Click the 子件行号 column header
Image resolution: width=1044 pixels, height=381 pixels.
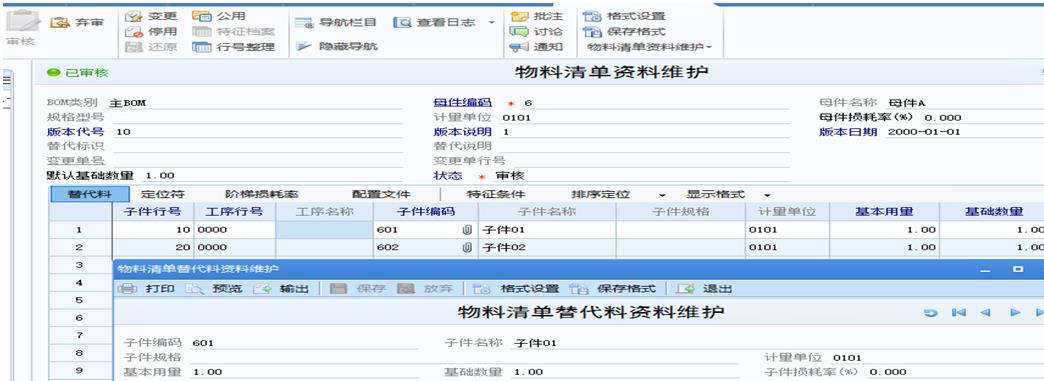tap(152, 212)
